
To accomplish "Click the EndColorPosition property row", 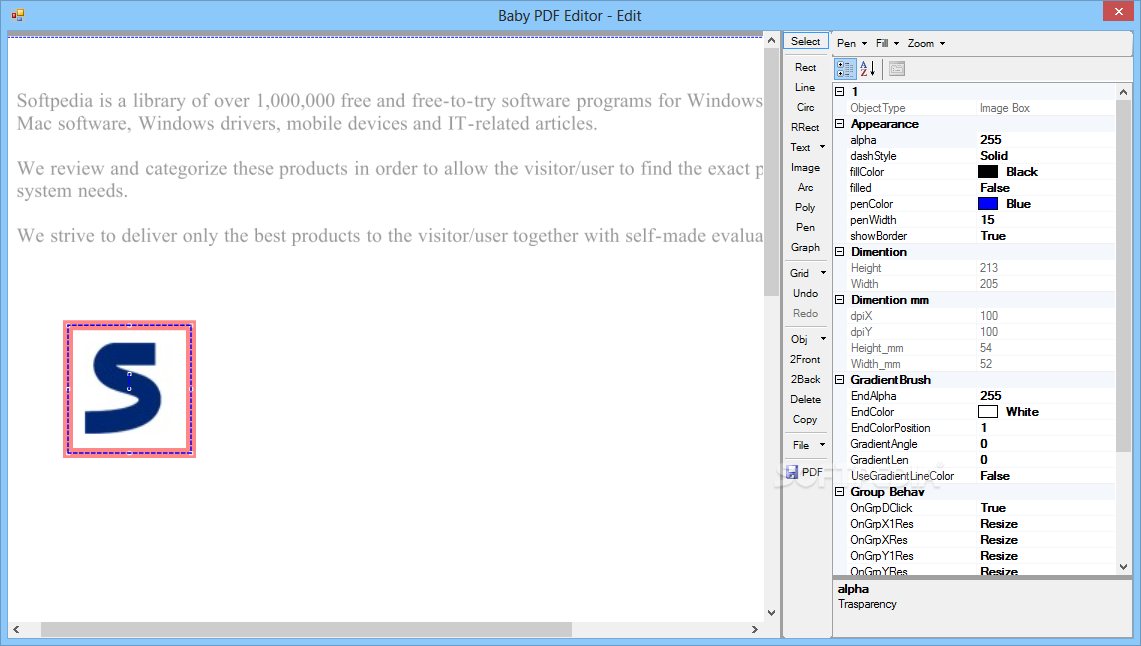I will [974, 428].
